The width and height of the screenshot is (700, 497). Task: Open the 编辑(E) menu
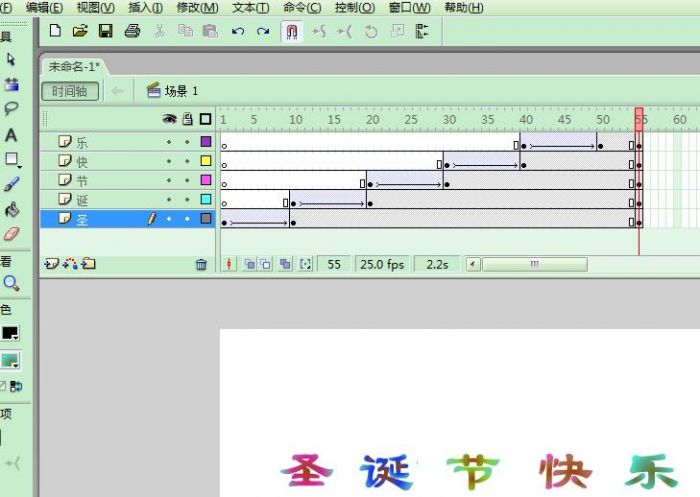click(44, 8)
